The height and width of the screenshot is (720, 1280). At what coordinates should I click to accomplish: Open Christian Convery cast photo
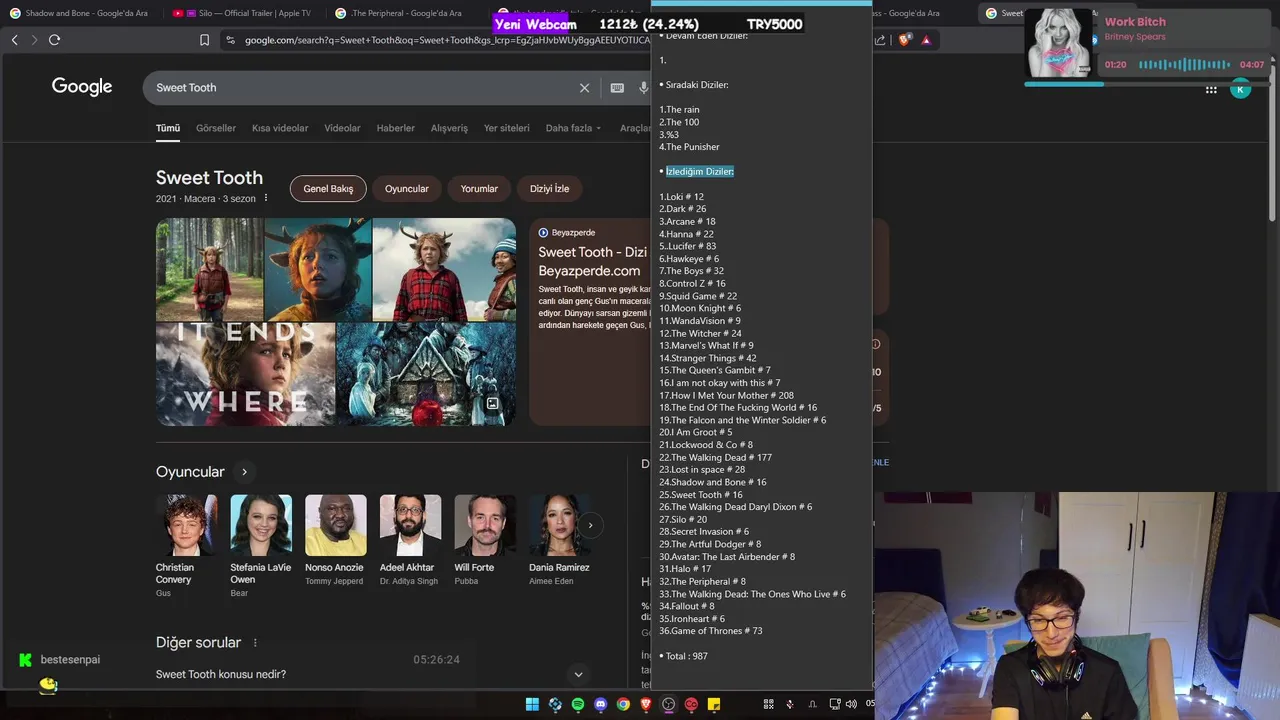(x=186, y=525)
